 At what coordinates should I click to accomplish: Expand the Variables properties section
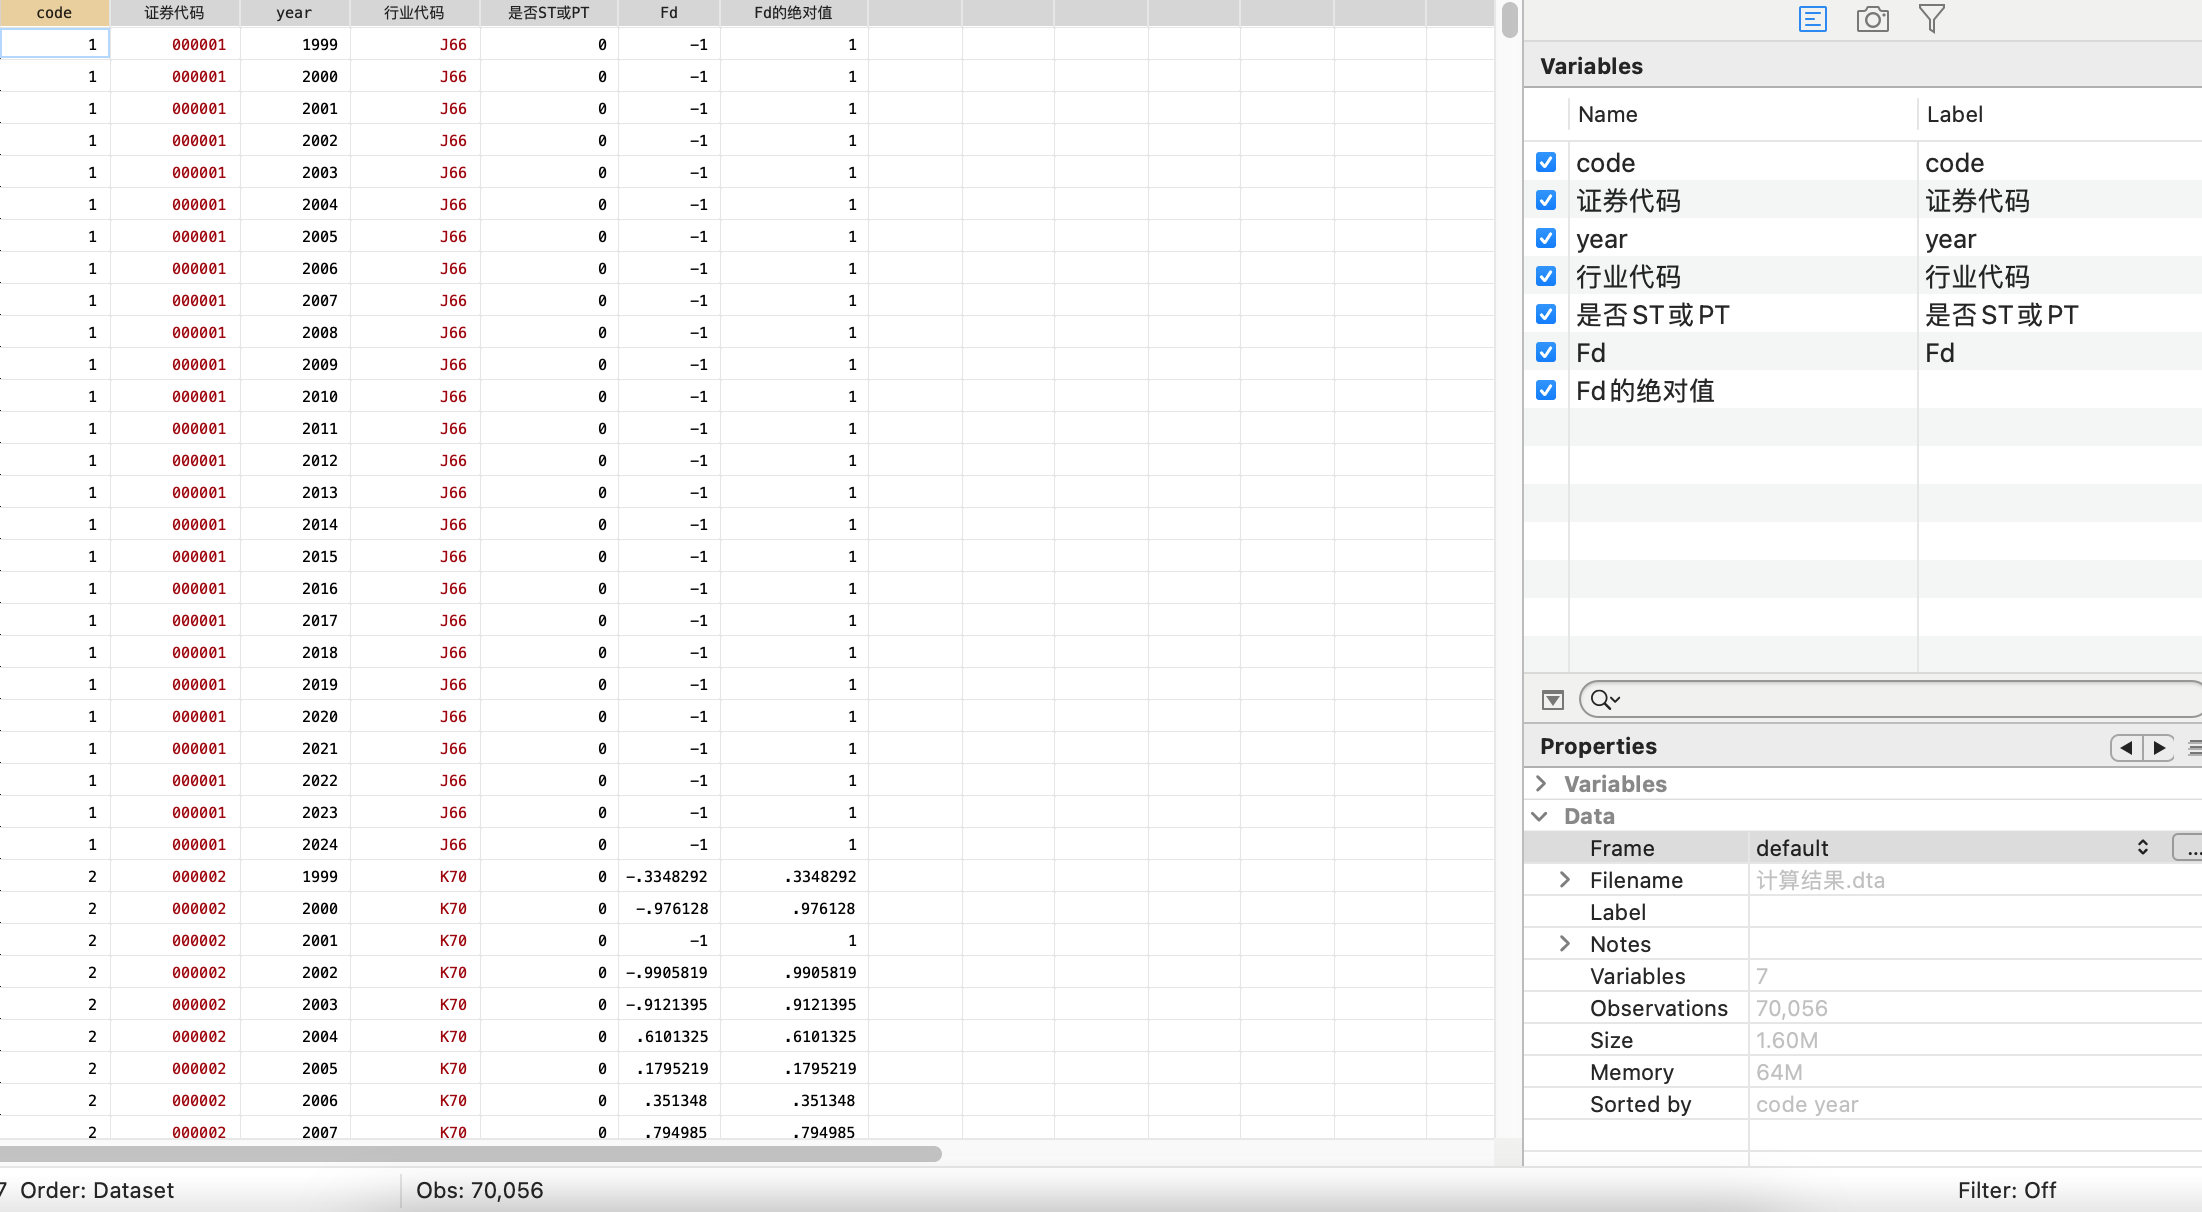pos(1541,784)
